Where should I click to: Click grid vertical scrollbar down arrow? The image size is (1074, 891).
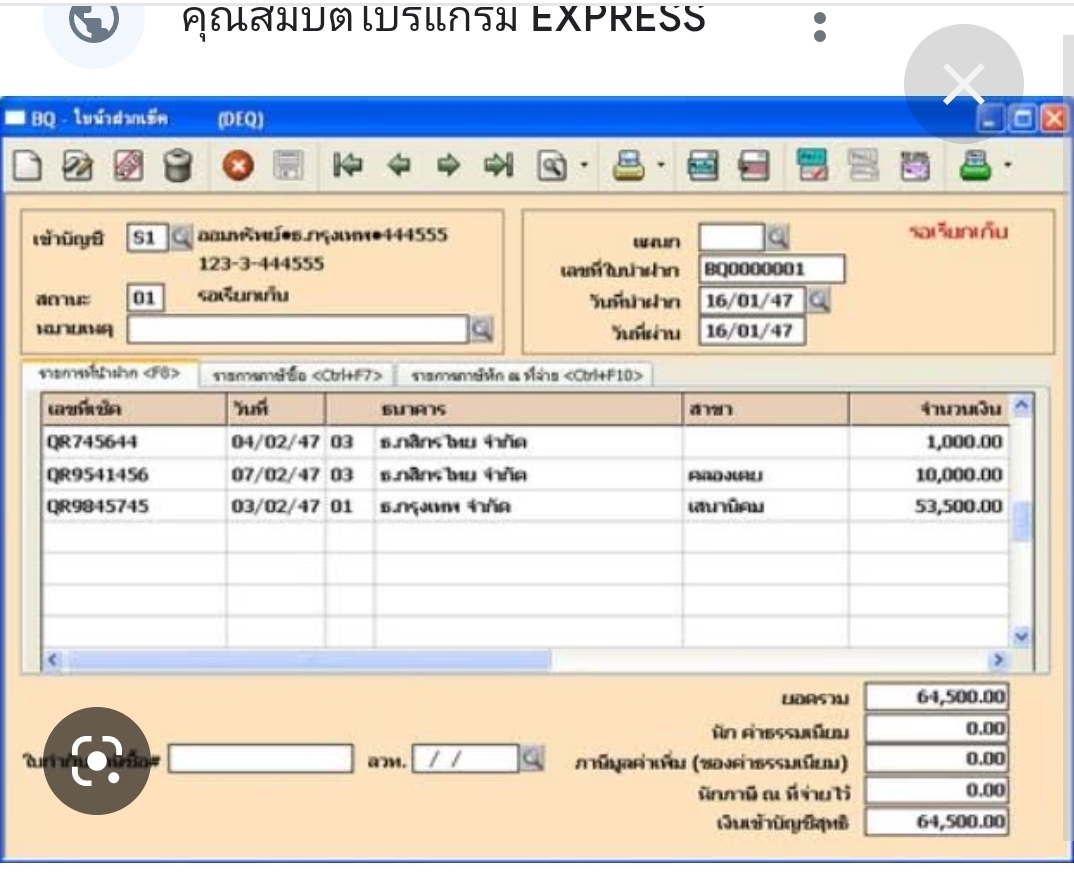(x=1021, y=636)
